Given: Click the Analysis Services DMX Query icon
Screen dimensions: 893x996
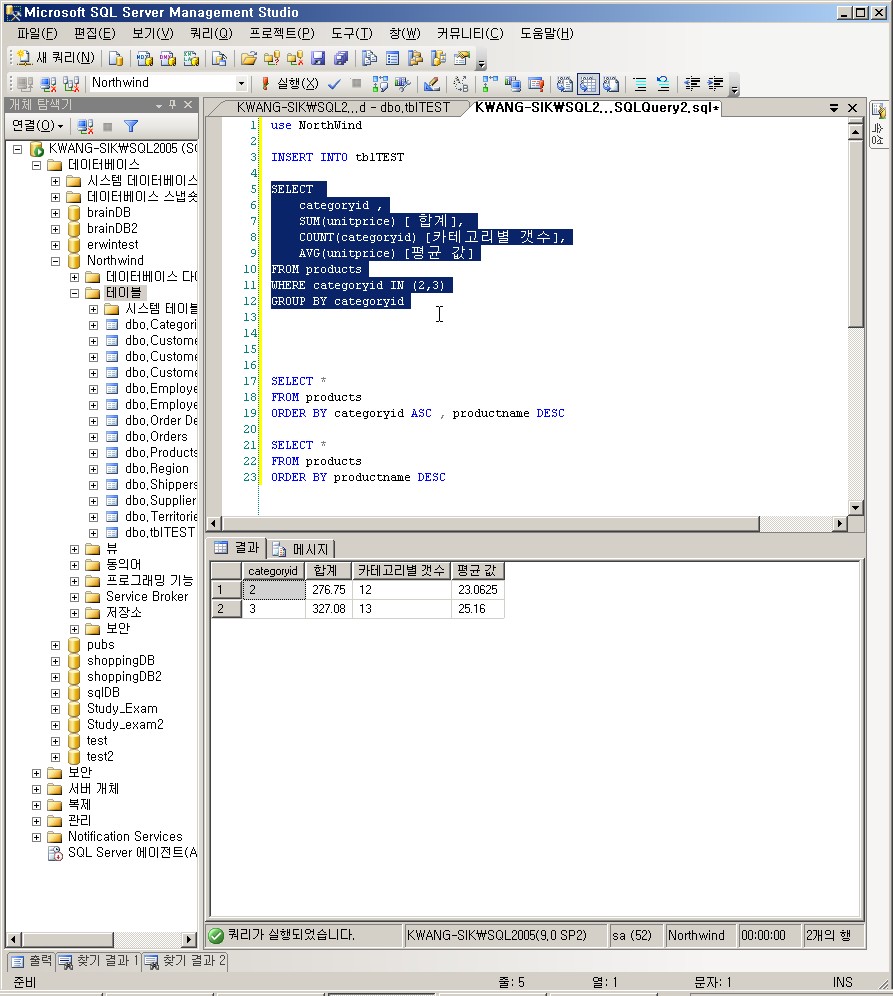Looking at the screenshot, I should tap(168, 58).
